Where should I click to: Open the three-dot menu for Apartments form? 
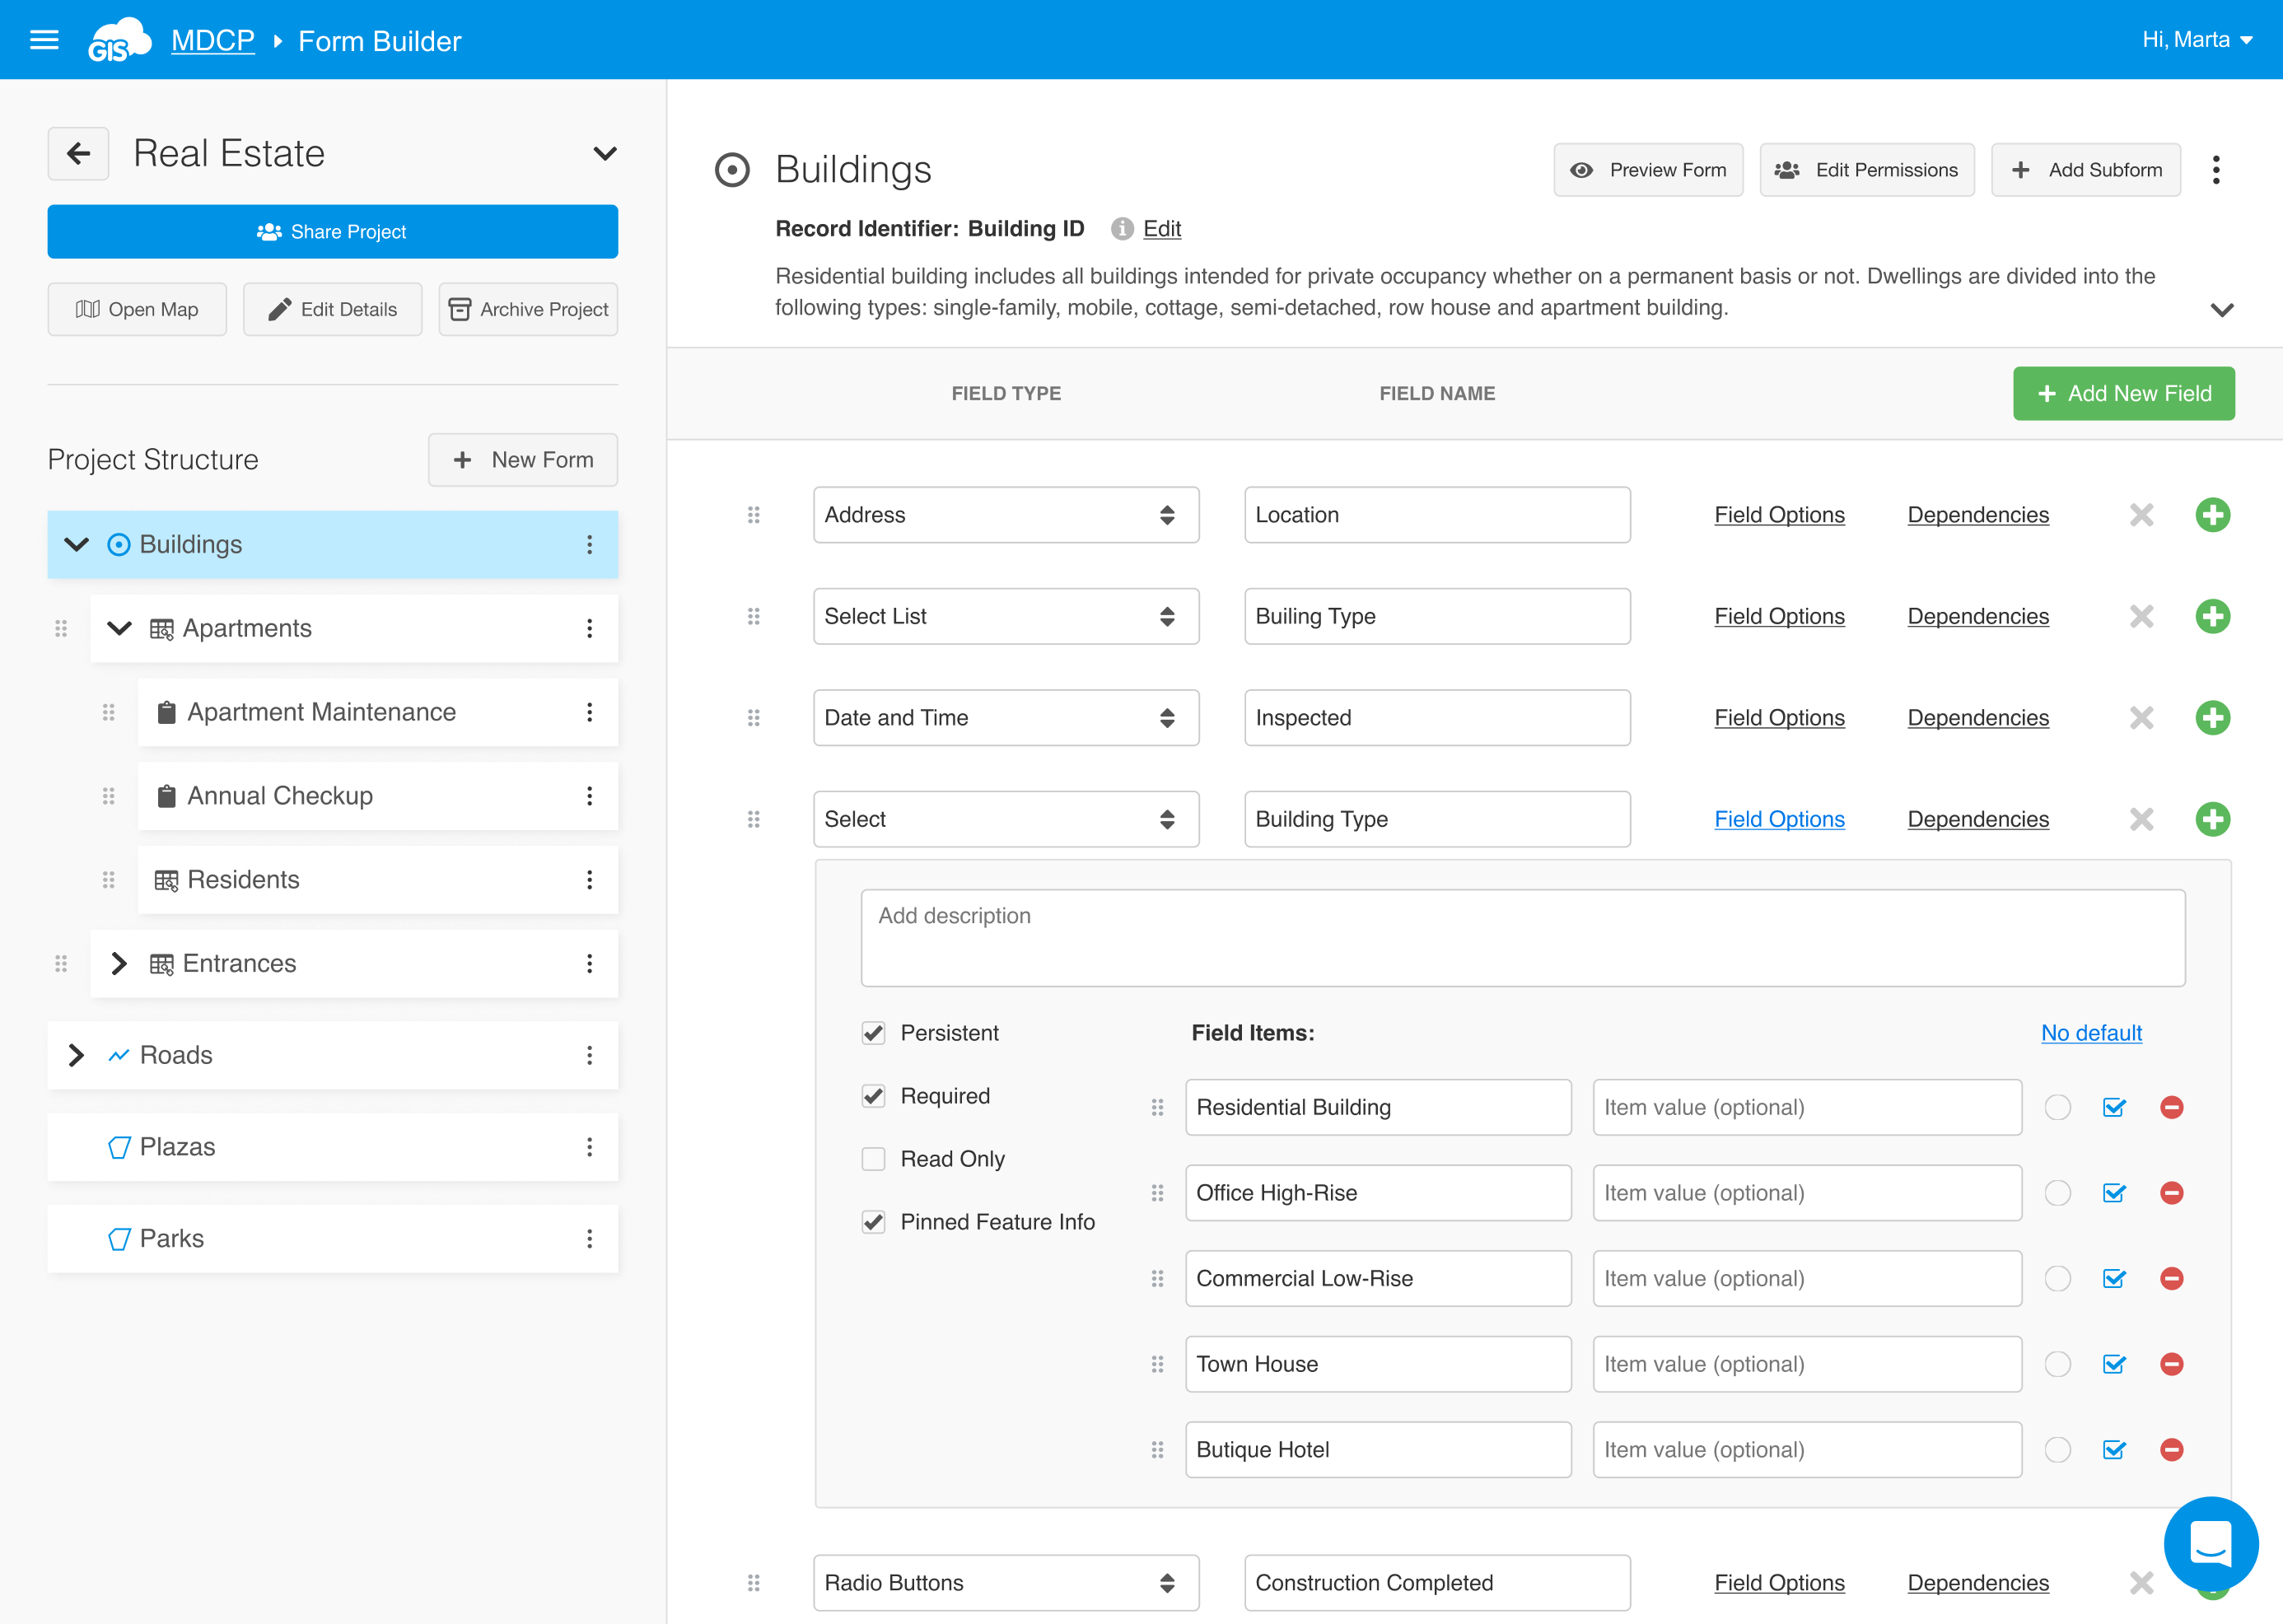click(x=590, y=628)
